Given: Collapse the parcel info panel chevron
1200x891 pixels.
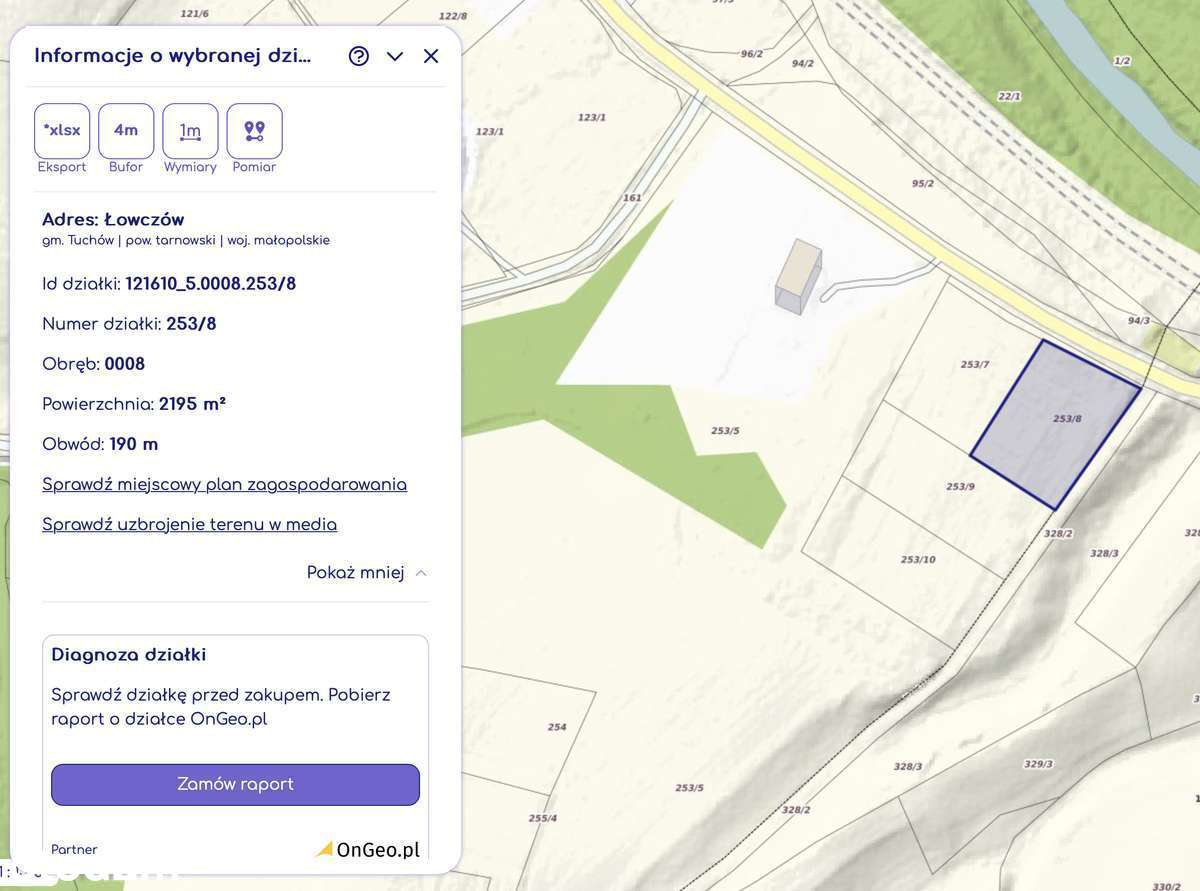Looking at the screenshot, I should click(395, 56).
